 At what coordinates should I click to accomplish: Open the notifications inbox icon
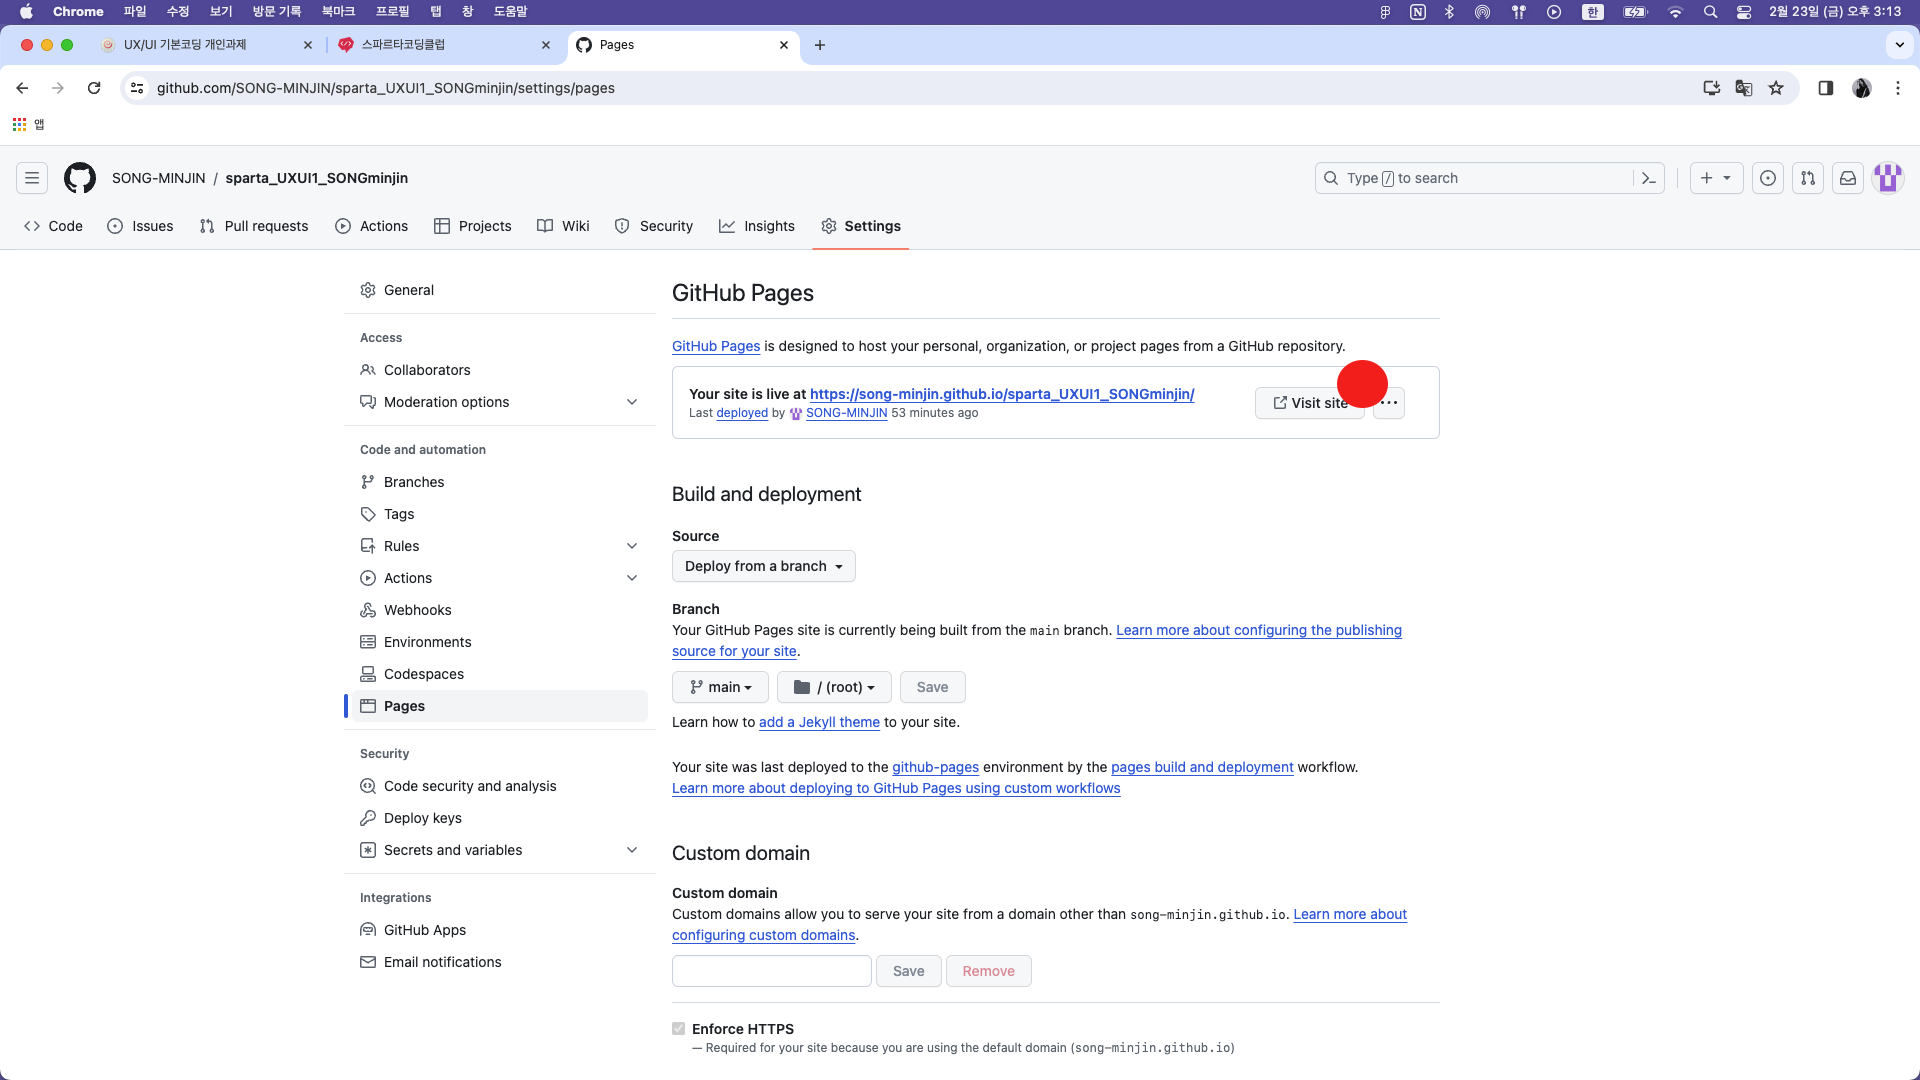[x=1848, y=178]
